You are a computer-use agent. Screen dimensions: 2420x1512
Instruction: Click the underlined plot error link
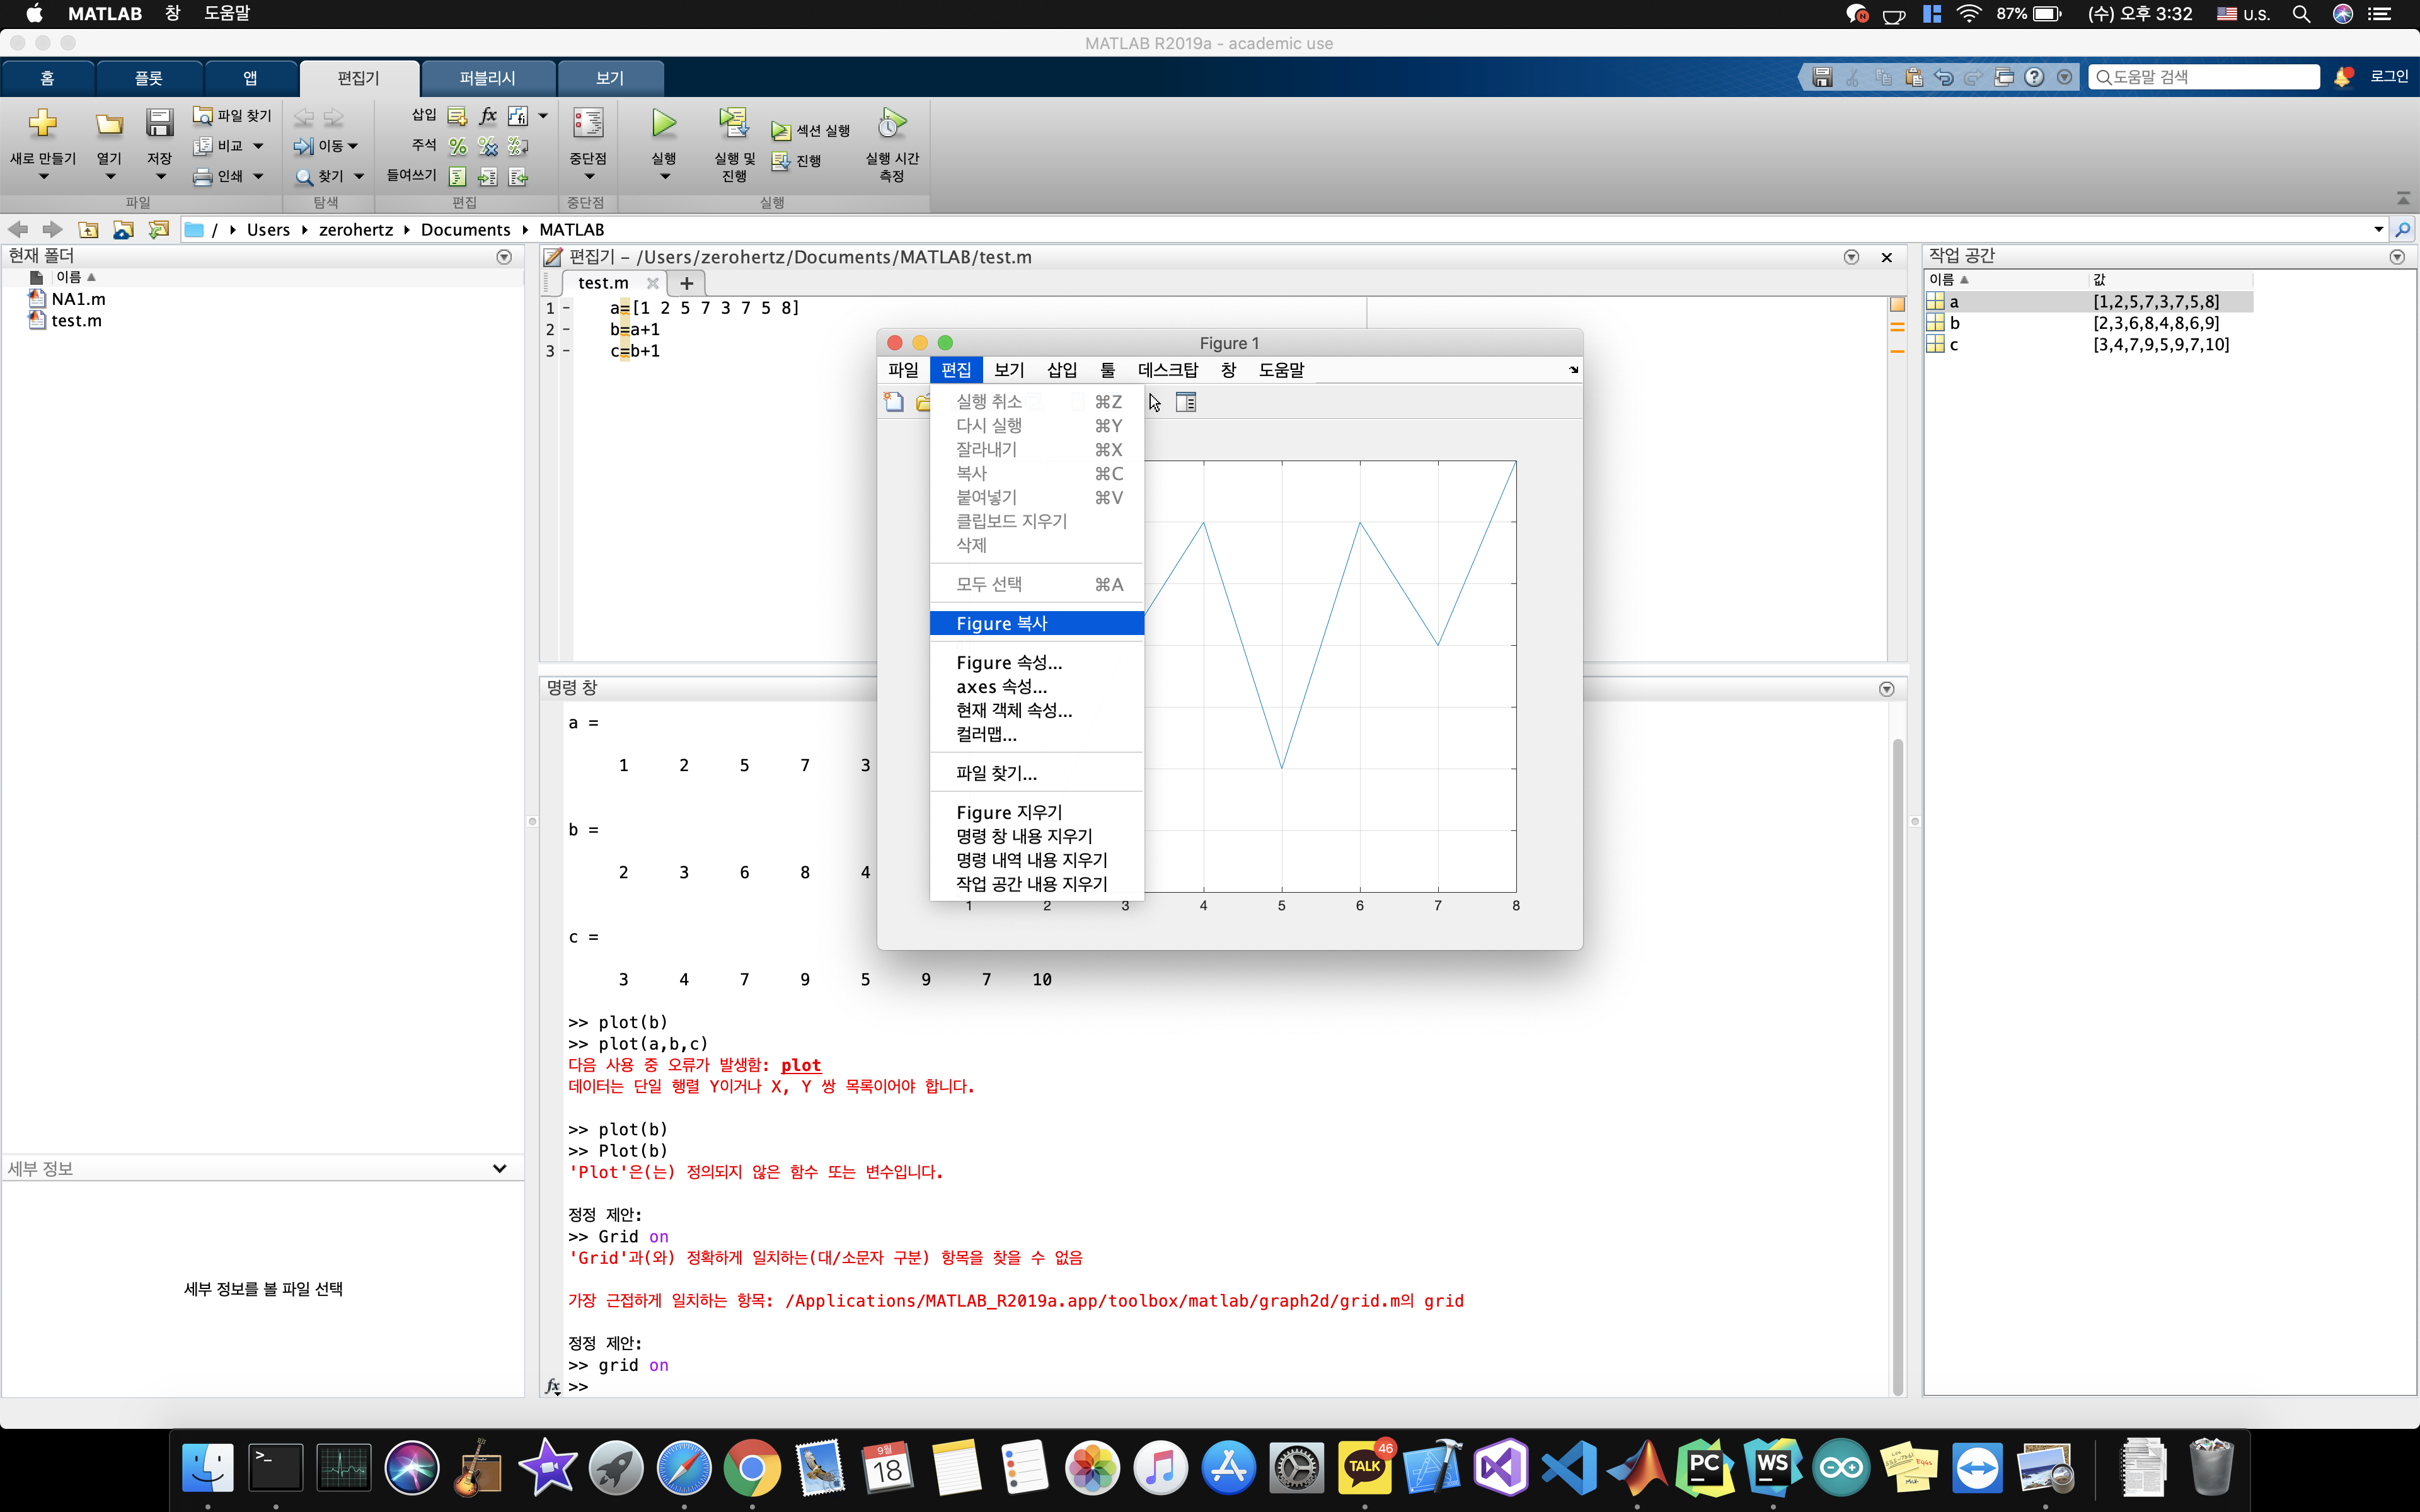point(800,1065)
